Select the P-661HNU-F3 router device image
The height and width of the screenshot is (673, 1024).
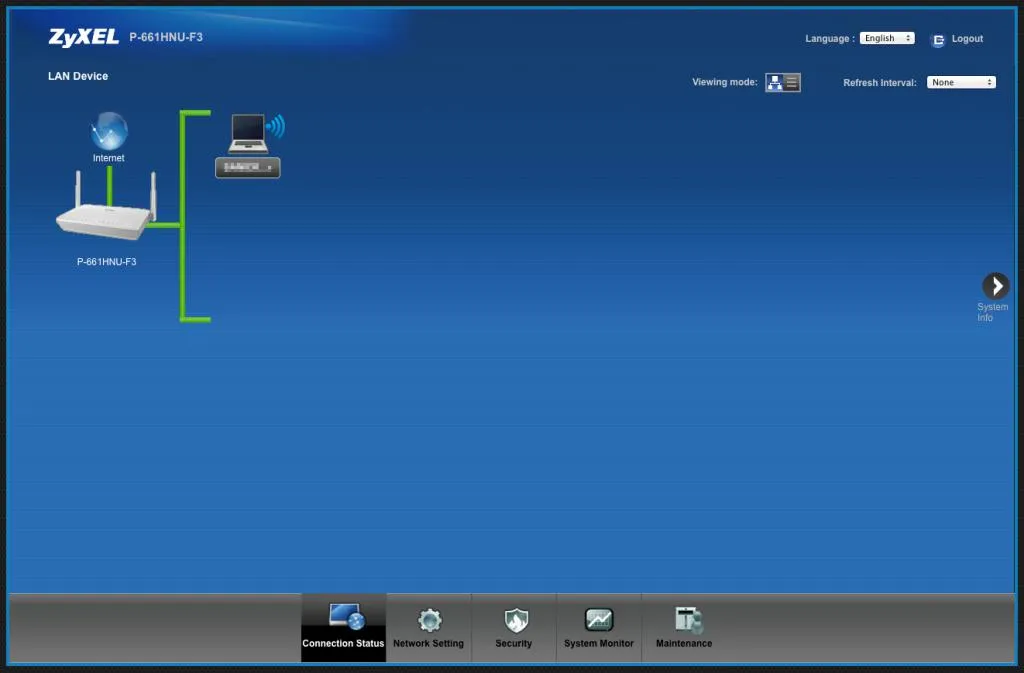[106, 208]
